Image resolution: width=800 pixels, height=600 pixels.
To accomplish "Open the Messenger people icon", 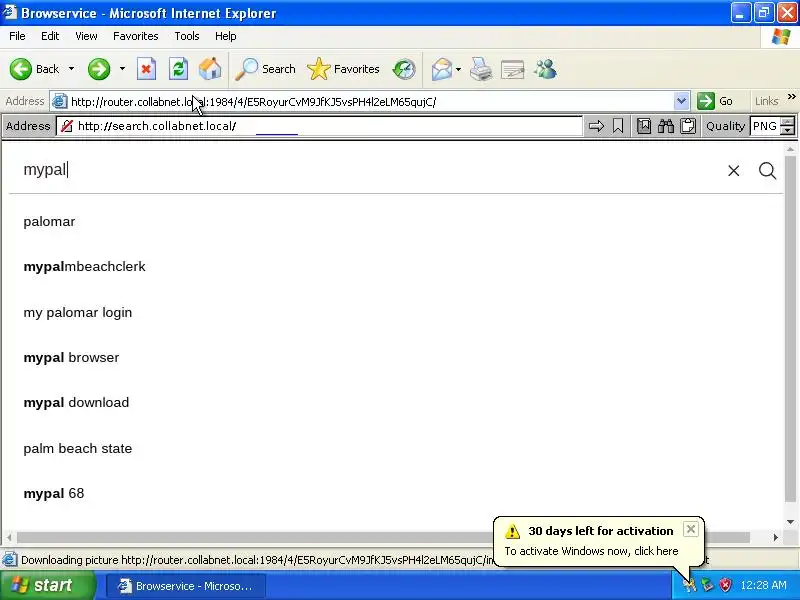I will [545, 69].
